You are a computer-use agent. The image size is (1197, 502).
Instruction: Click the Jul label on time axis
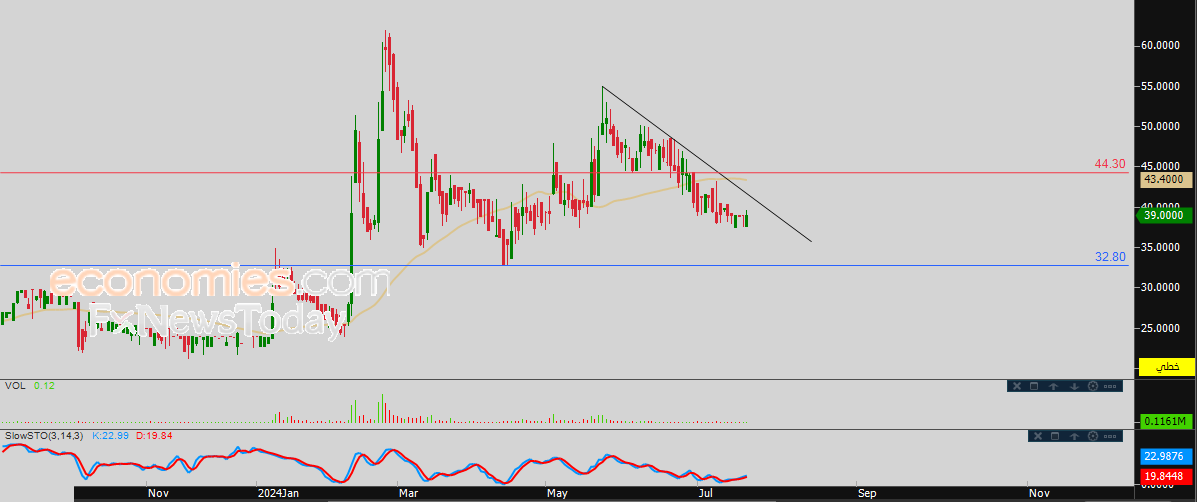point(707,494)
